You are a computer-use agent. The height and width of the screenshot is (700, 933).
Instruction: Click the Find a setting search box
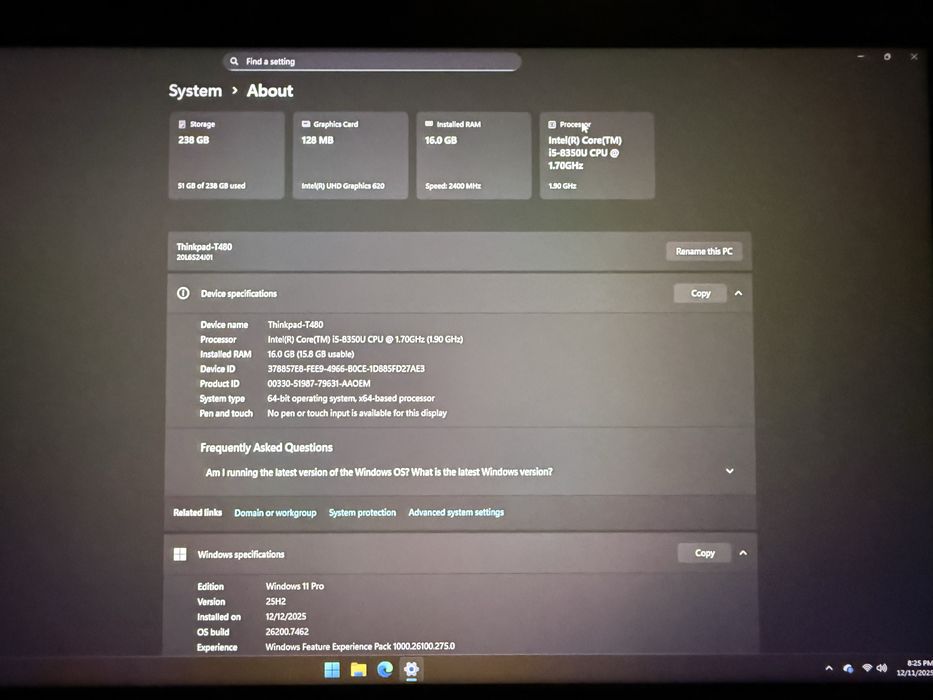pos(372,61)
